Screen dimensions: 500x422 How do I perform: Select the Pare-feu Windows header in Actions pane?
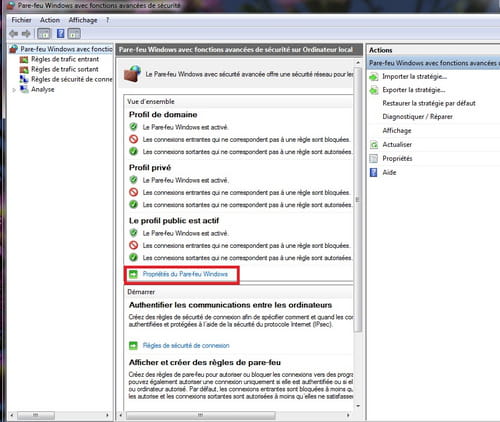pos(434,63)
